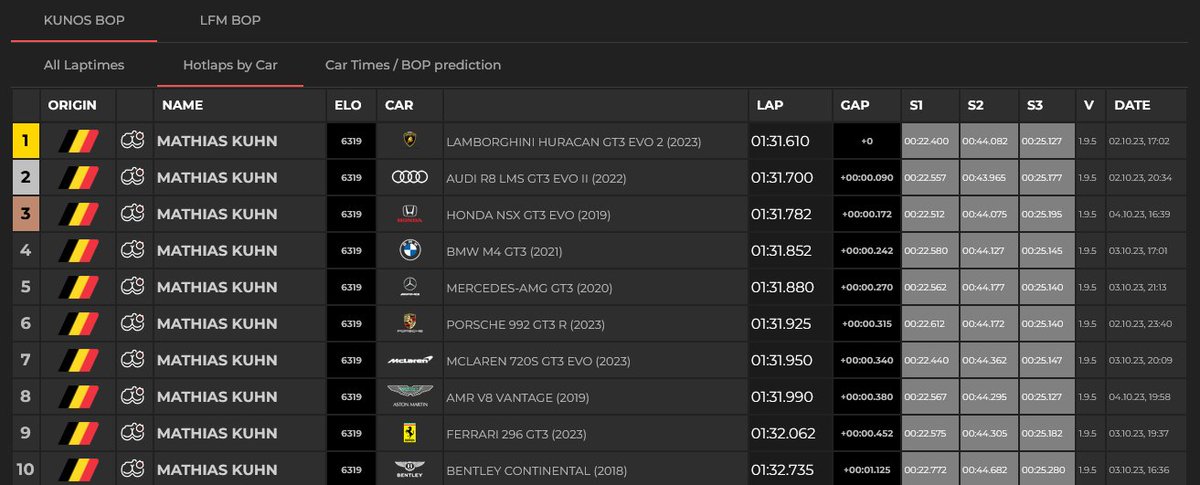Sort by the ELO column header
Screen dimensions: 1200x485
348,105
